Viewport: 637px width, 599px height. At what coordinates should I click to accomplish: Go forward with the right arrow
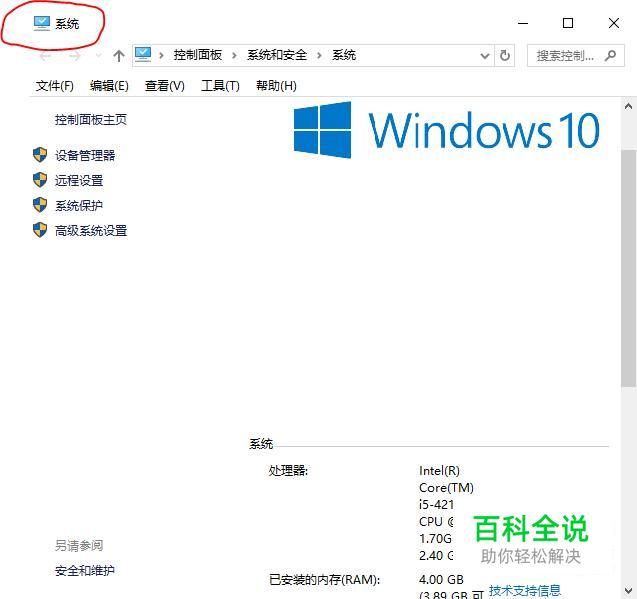(x=75, y=56)
